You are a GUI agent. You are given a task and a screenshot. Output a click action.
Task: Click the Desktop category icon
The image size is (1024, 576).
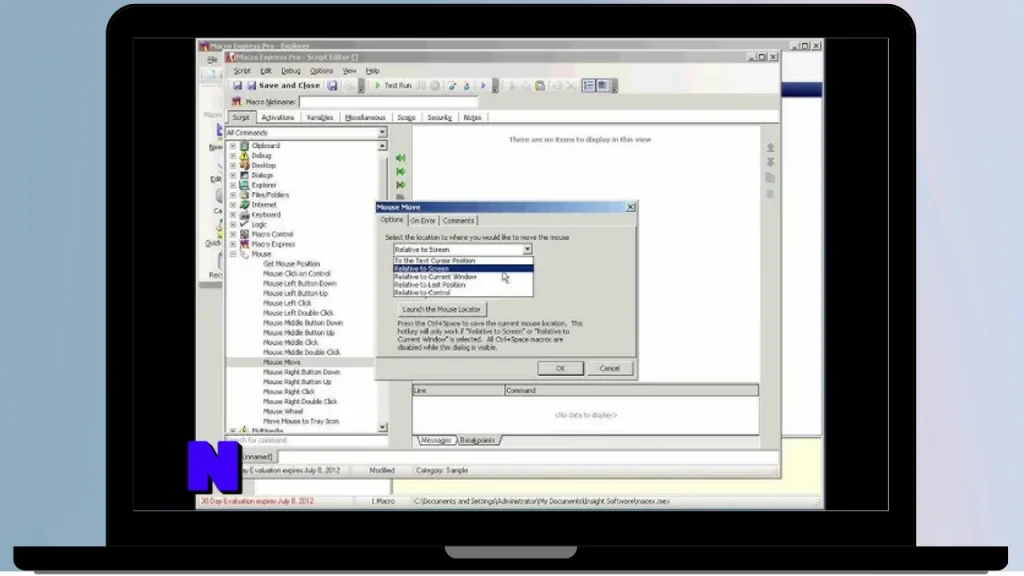(x=244, y=165)
